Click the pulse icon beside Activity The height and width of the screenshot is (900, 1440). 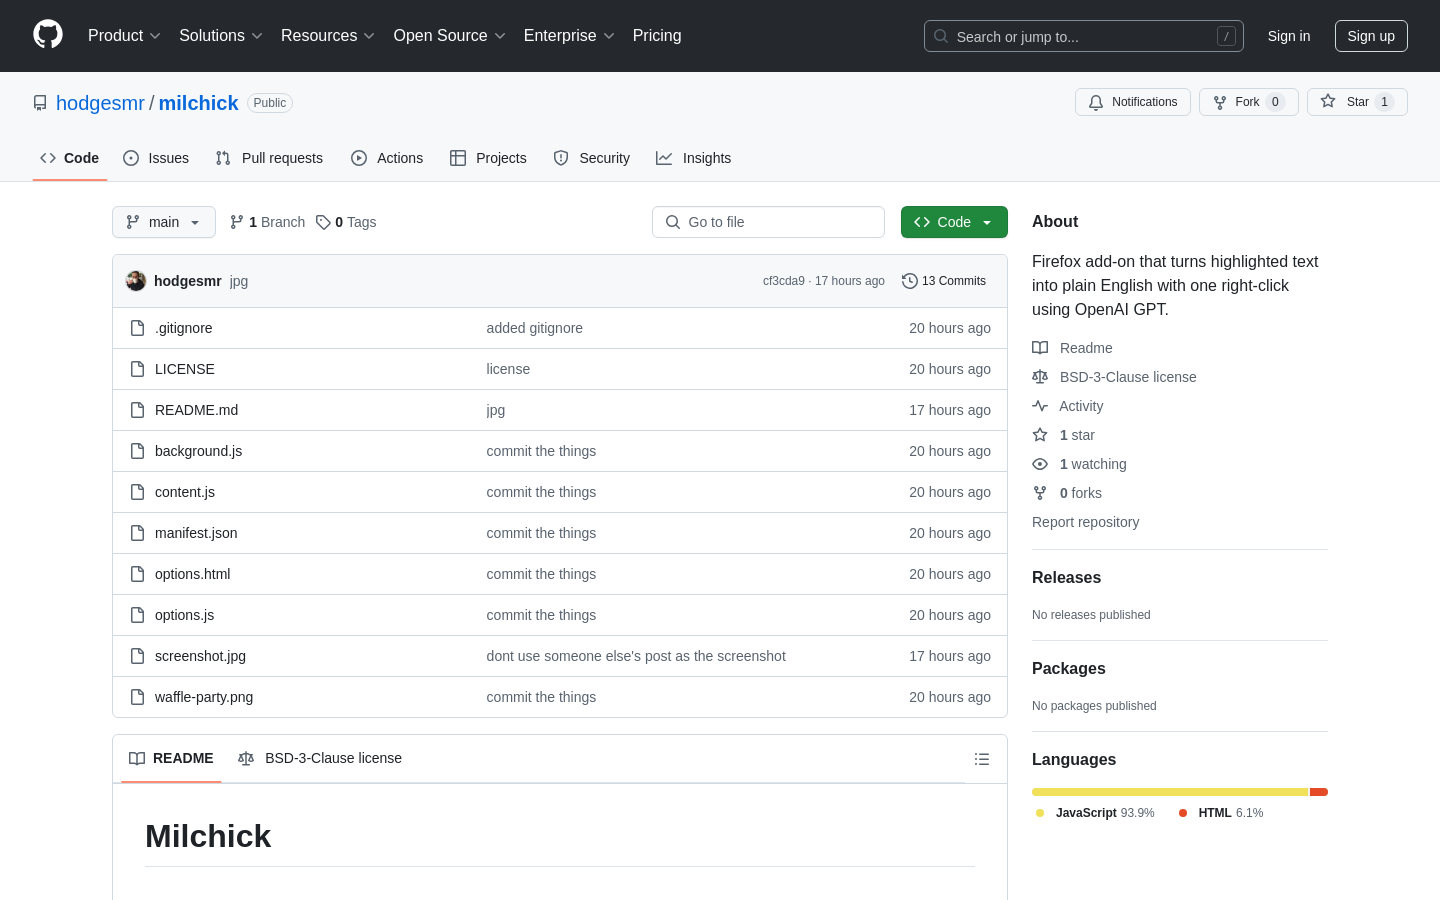point(1040,406)
